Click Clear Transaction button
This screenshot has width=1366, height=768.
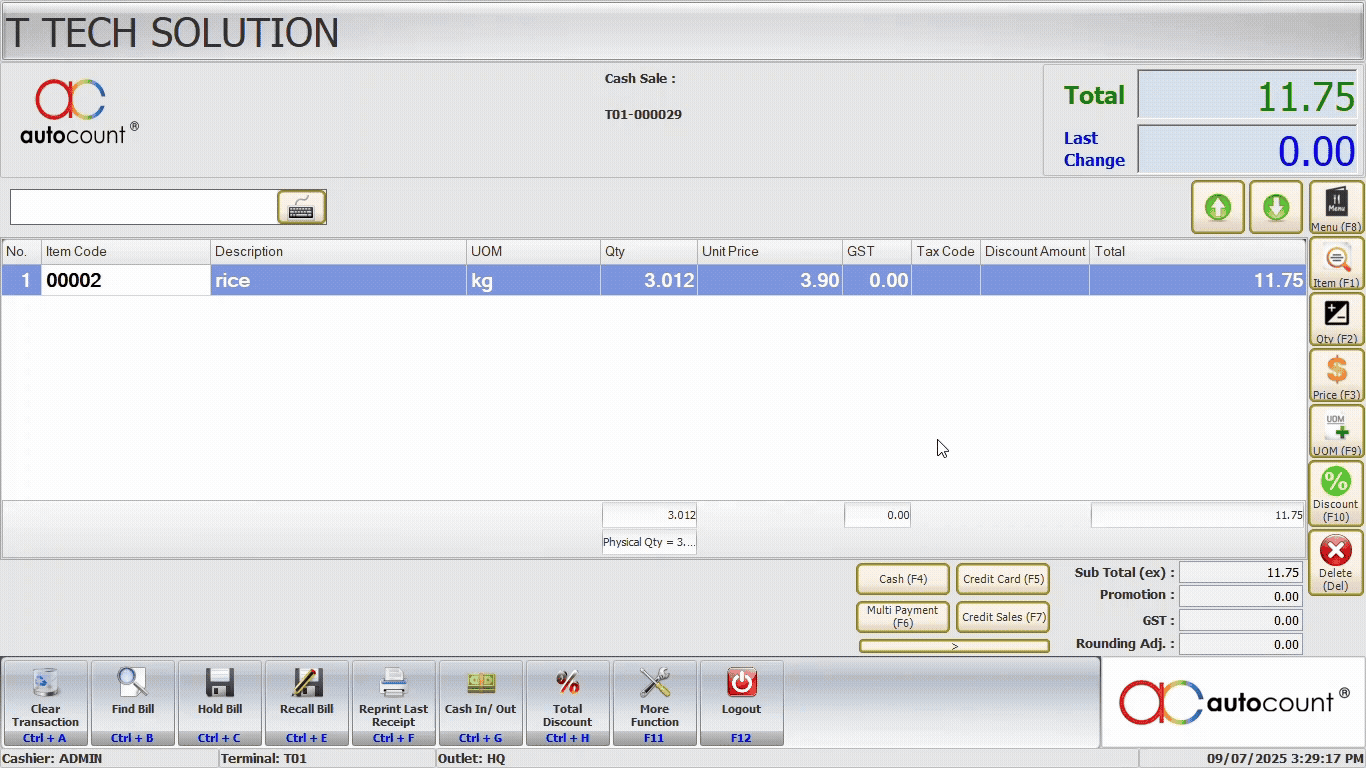pyautogui.click(x=45, y=702)
